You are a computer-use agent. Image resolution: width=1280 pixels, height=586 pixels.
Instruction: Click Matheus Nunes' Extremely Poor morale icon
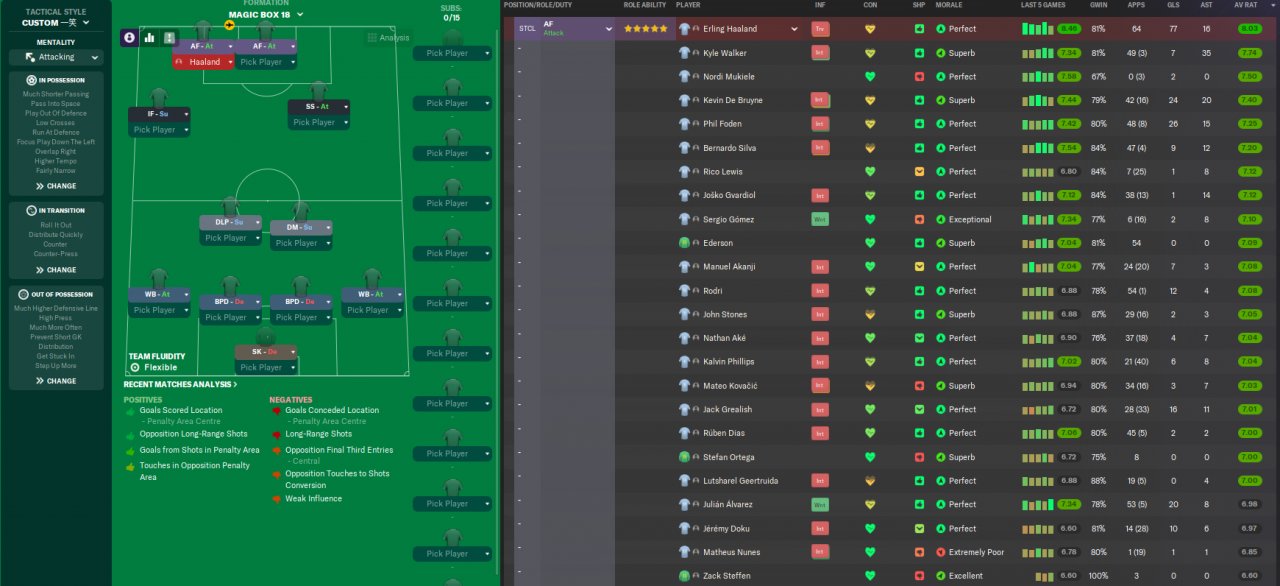point(940,552)
